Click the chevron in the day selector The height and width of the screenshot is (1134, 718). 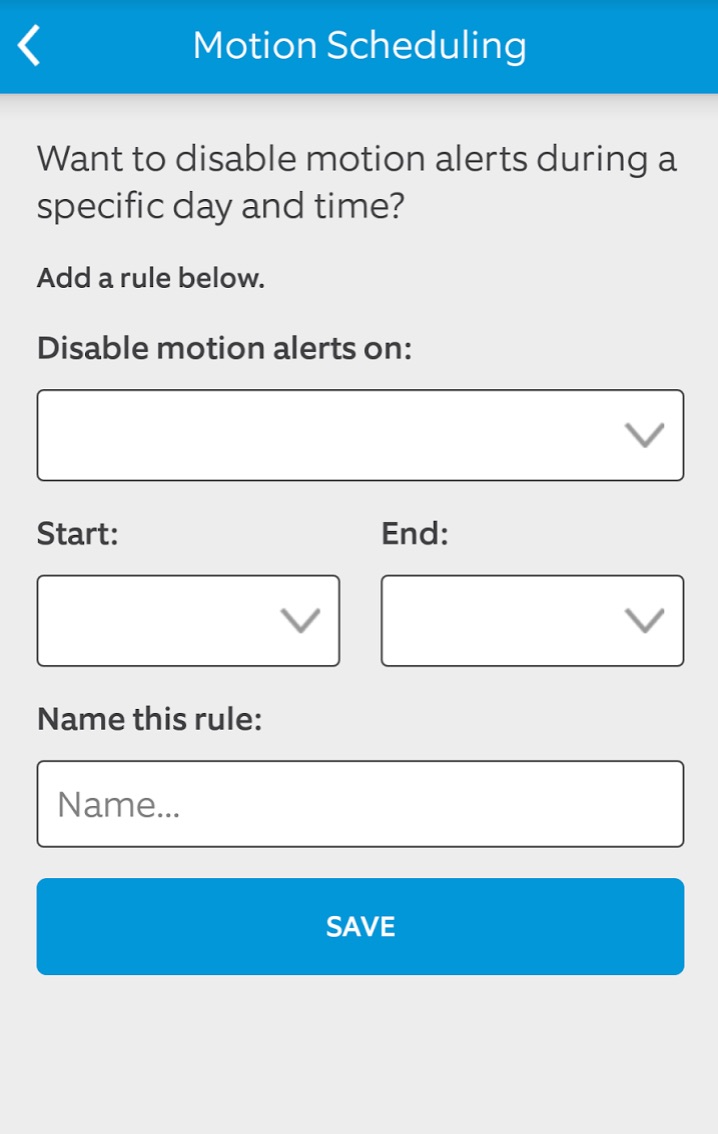coord(644,435)
